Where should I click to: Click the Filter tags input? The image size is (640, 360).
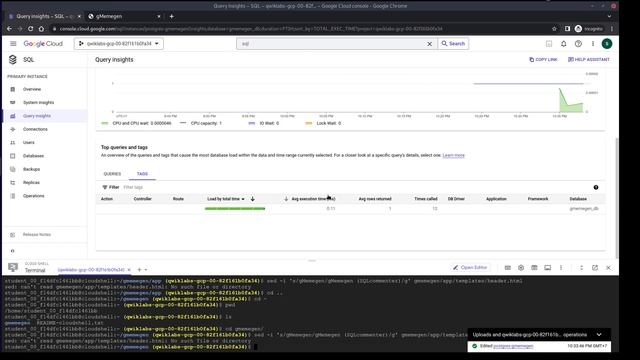coord(133,187)
